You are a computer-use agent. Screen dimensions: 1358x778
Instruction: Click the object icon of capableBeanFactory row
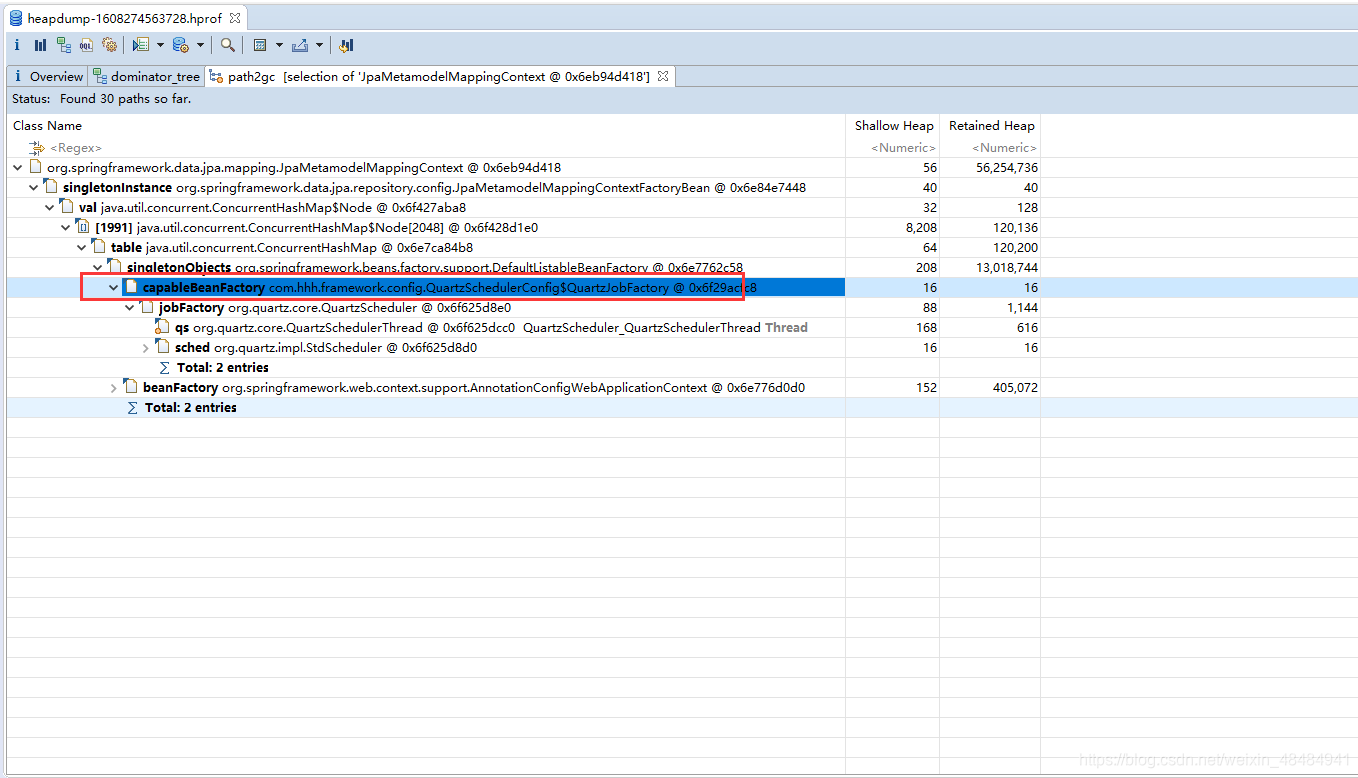click(x=131, y=287)
